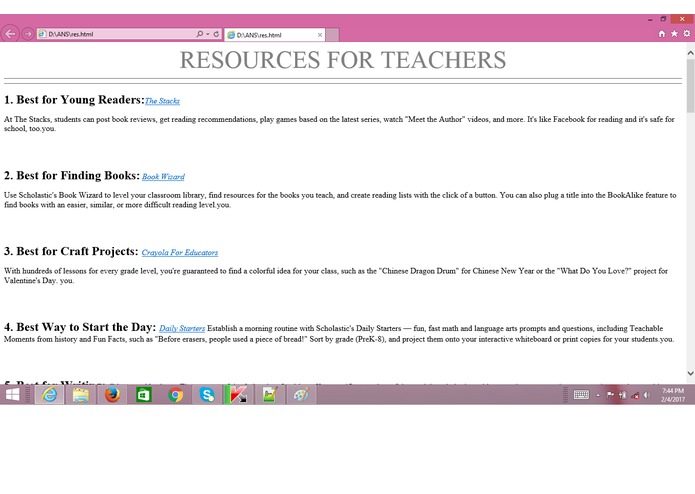Click the heading '3. Best for Craft Projects:'
Image resolution: width=695 pixels, height=494 pixels.
(71, 251)
